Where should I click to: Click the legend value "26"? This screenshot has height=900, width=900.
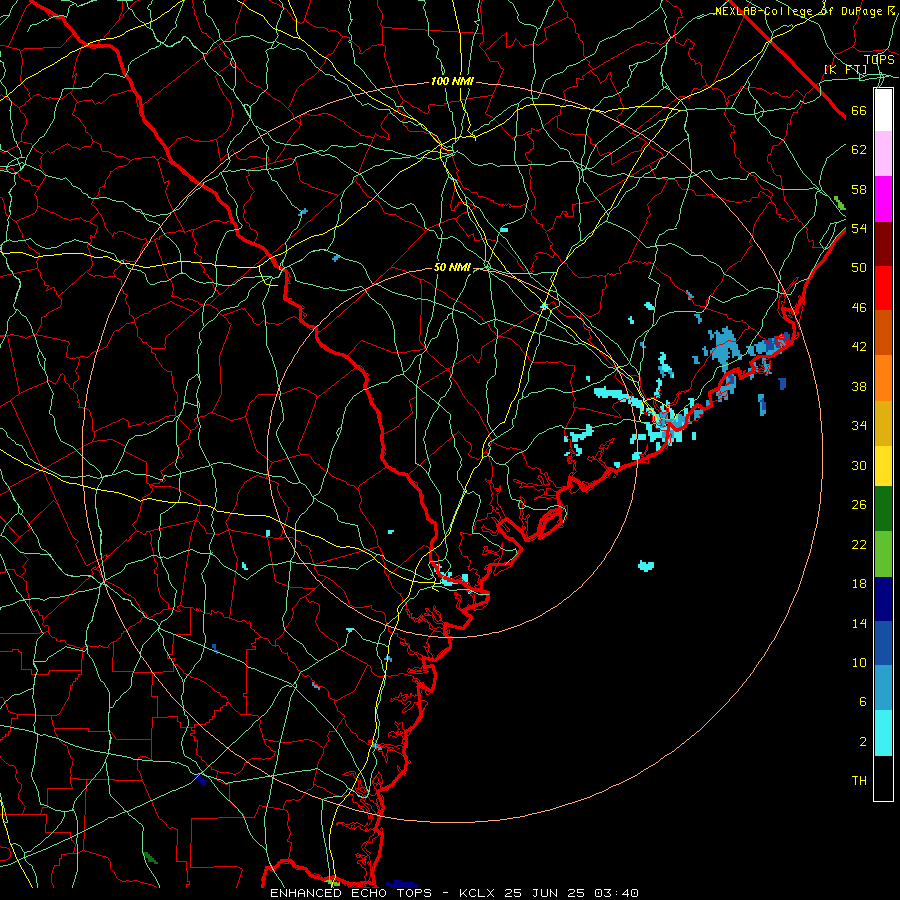859,505
